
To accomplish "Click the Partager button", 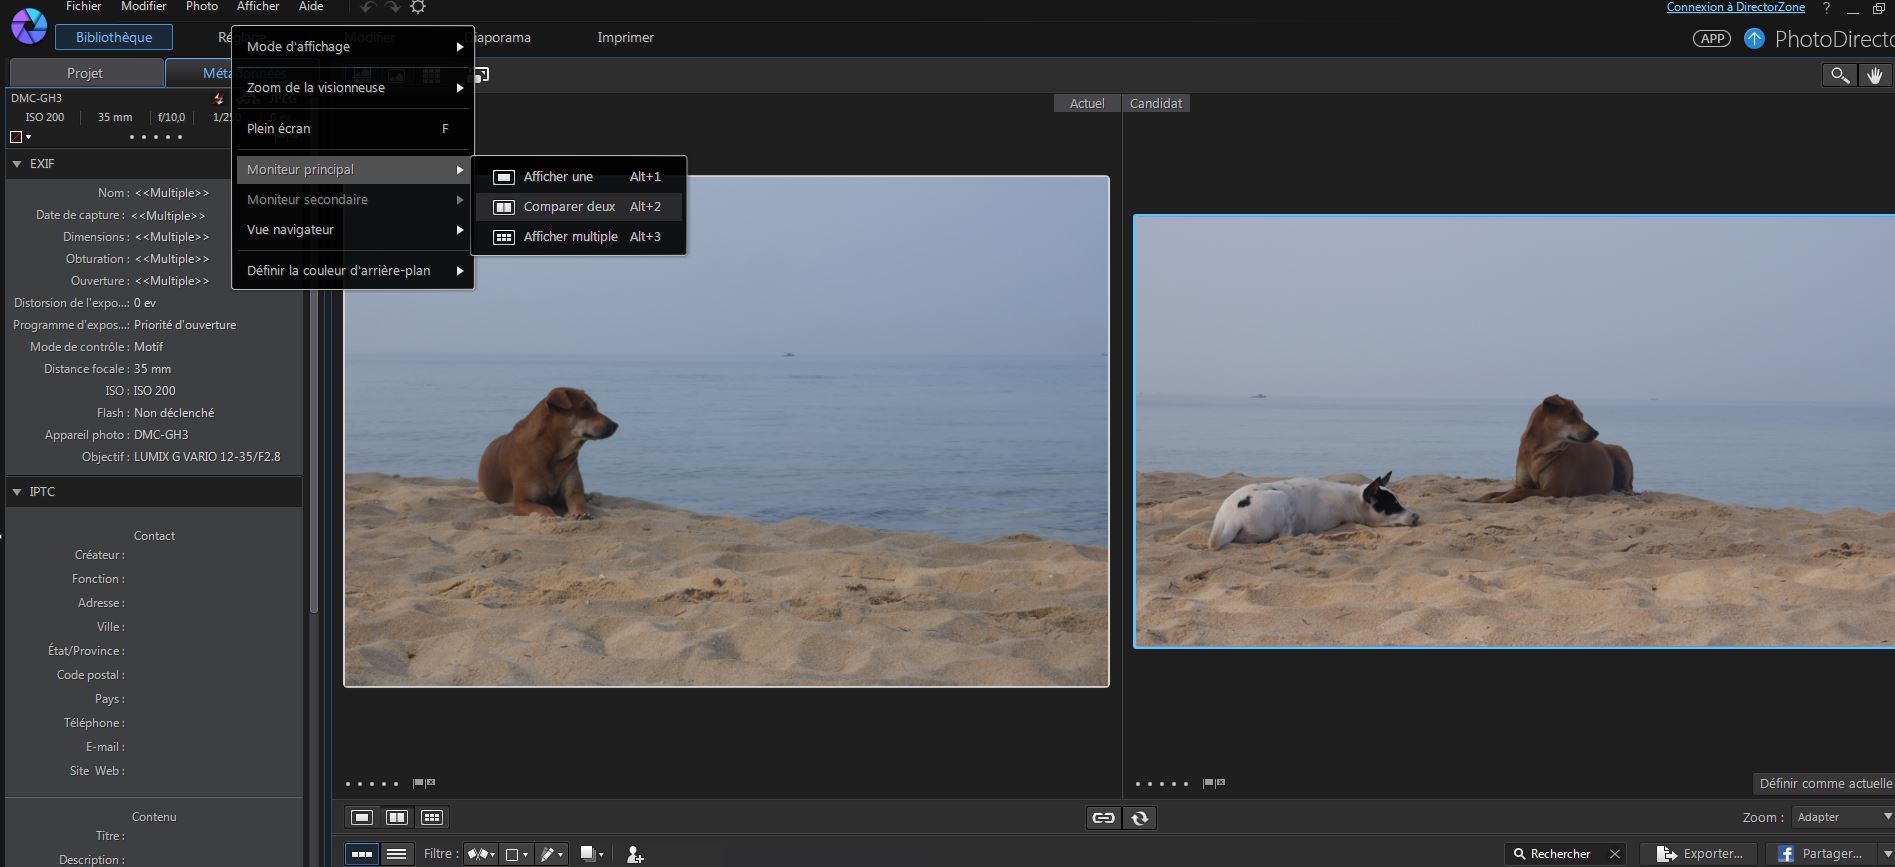I will click(x=1823, y=854).
